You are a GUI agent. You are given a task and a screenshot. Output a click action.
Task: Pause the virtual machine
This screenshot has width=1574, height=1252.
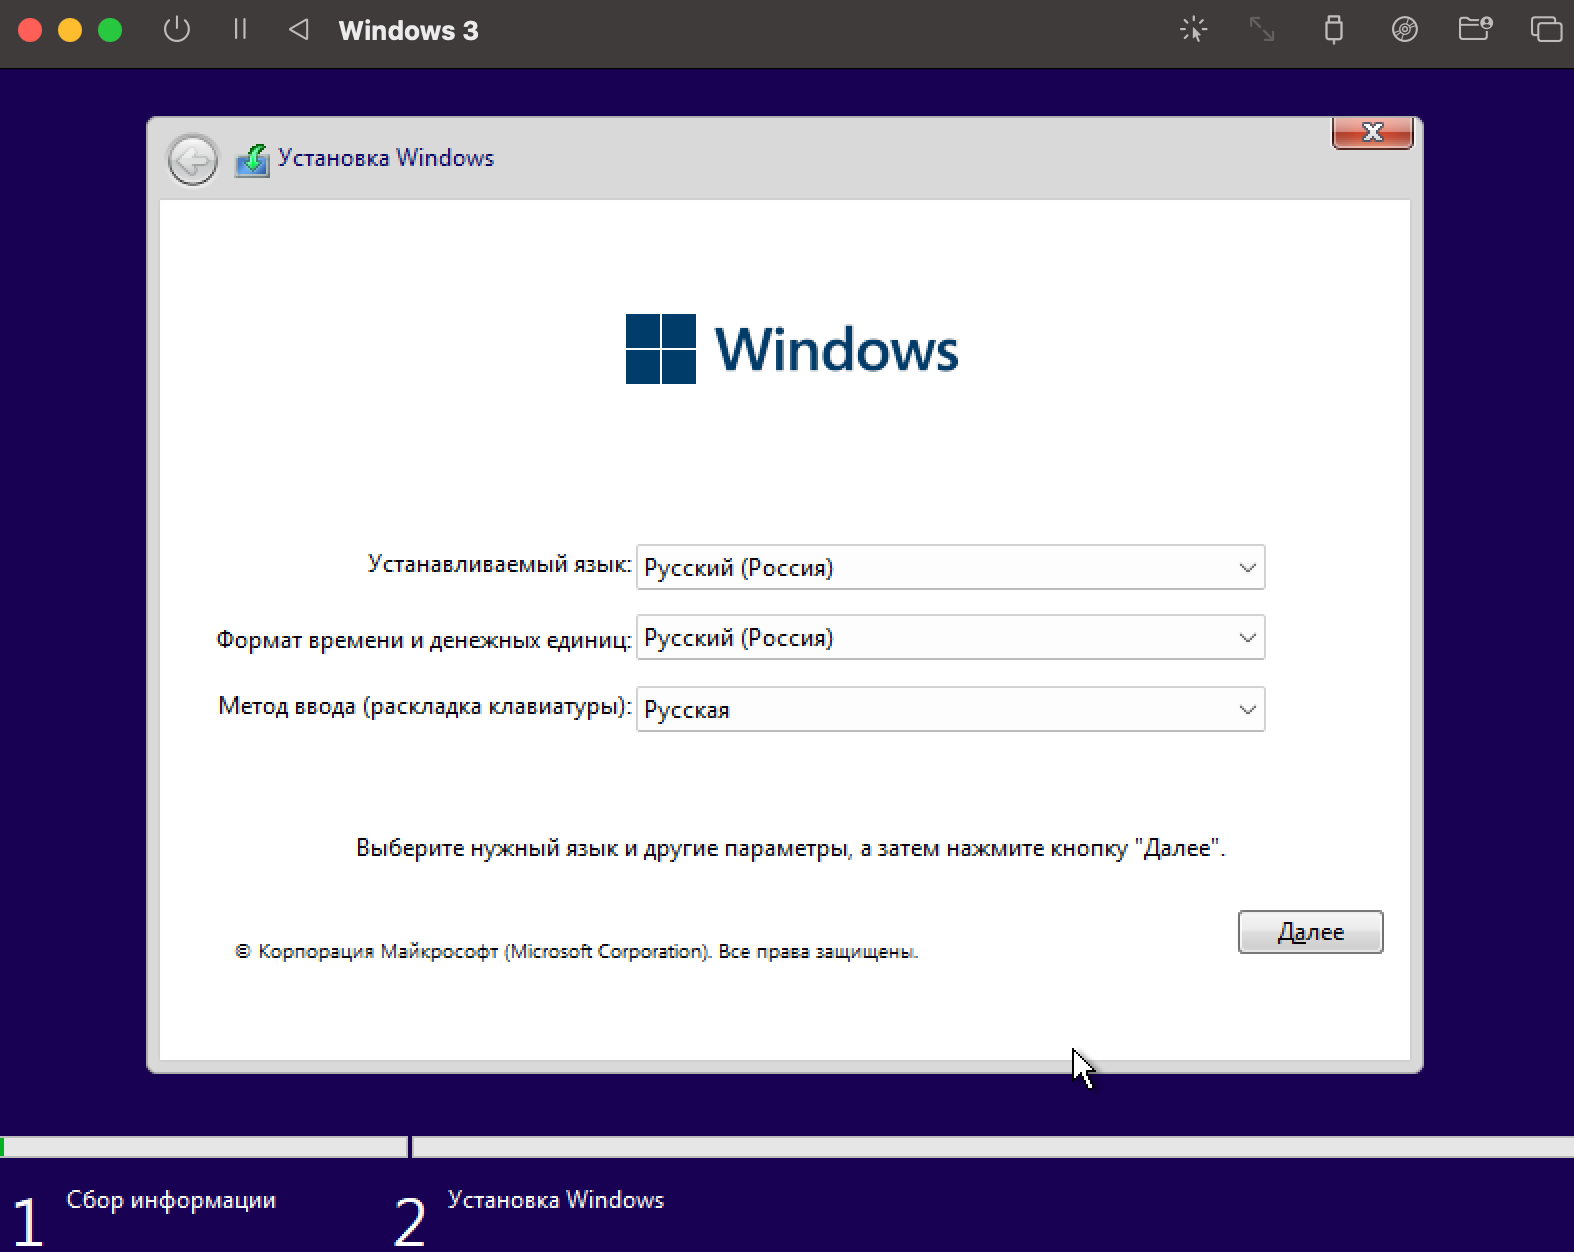(x=240, y=29)
